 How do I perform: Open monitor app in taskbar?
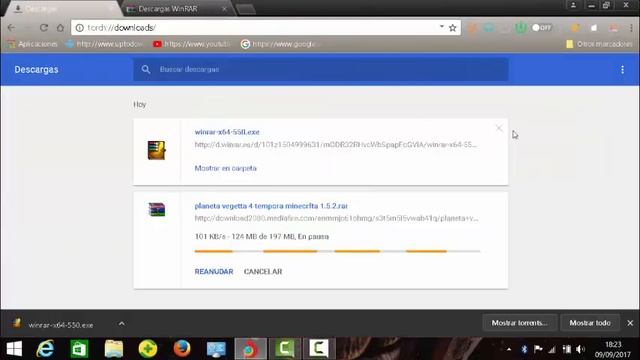(x=216, y=349)
